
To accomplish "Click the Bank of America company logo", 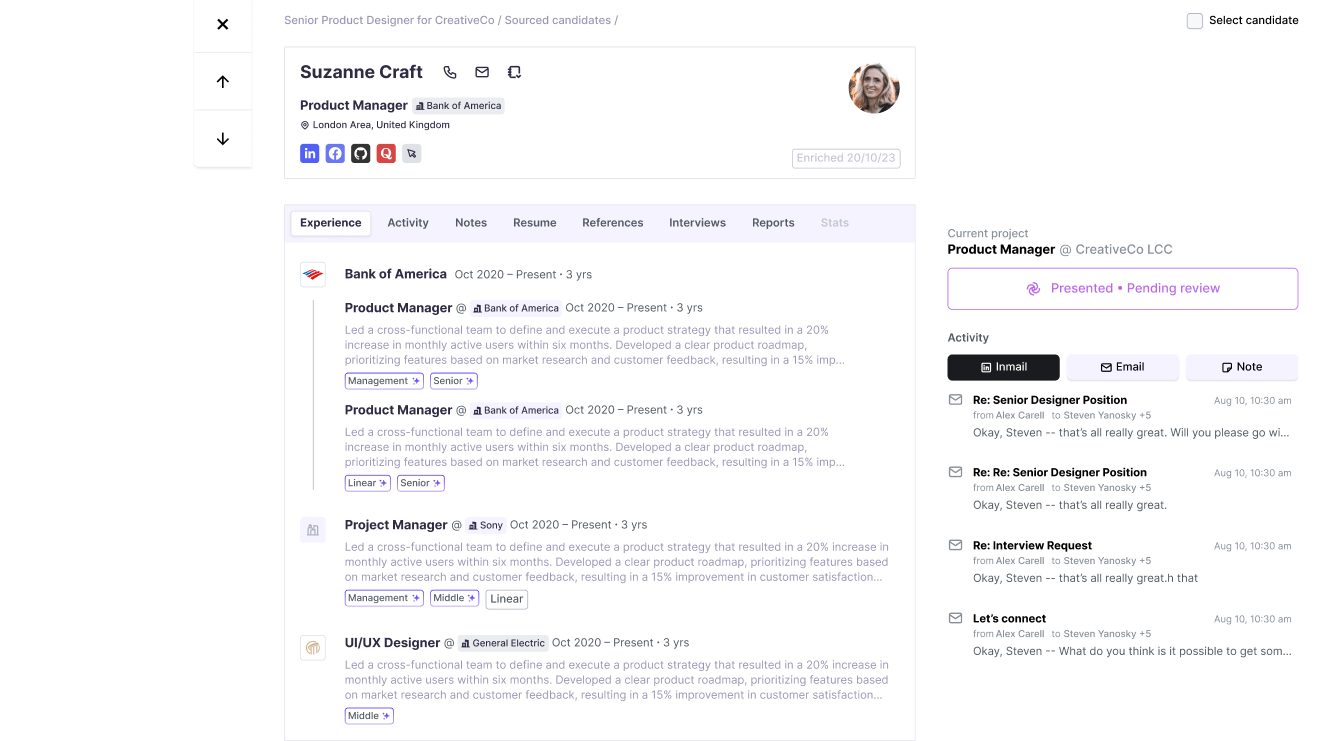I will [x=313, y=274].
